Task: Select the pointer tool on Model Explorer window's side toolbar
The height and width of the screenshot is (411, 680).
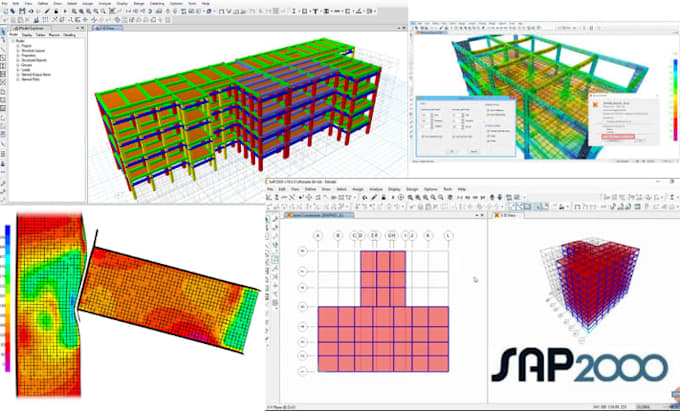Action: click(3, 32)
